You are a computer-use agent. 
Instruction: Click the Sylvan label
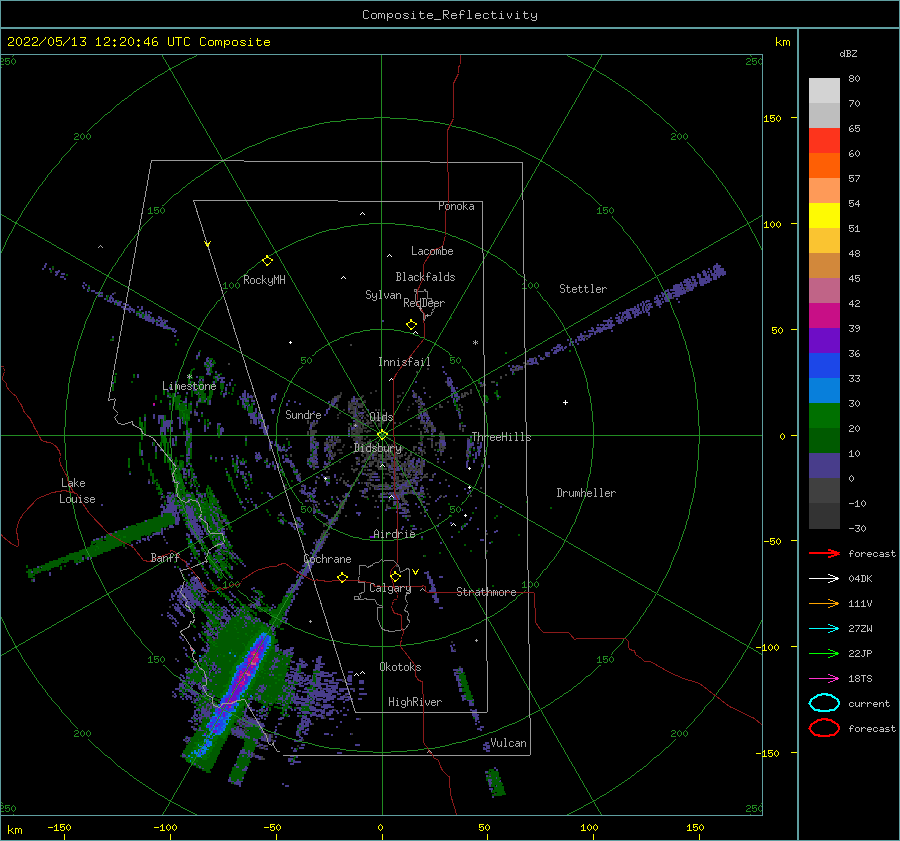pos(383,295)
